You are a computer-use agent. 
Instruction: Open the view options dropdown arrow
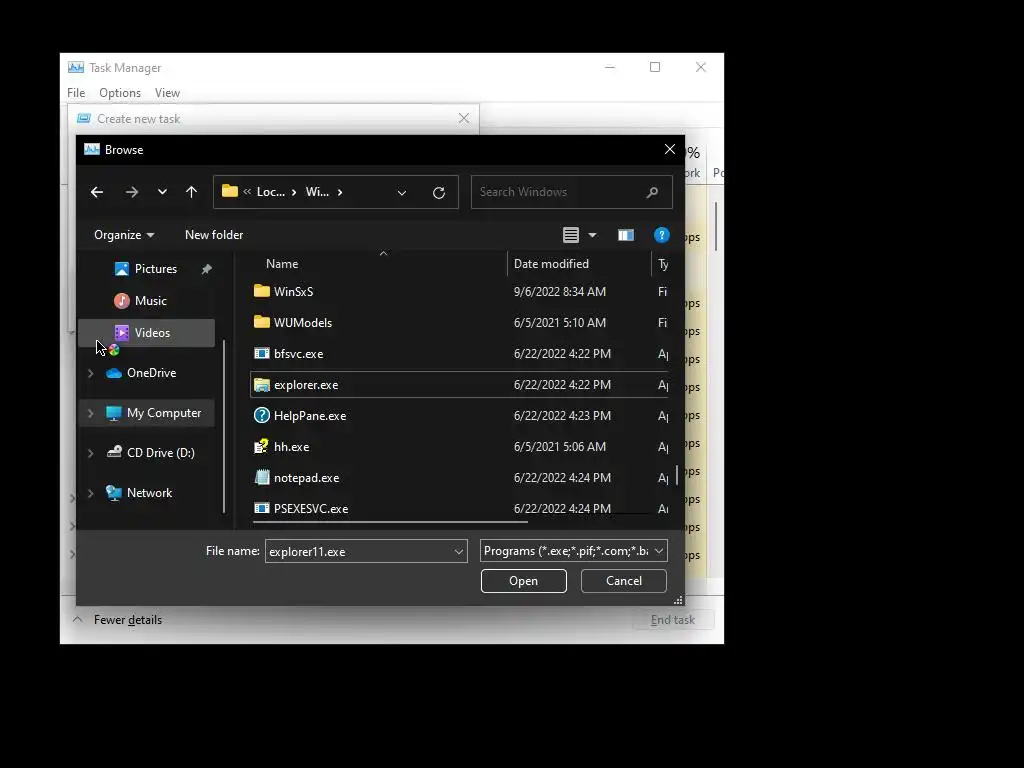pos(592,234)
